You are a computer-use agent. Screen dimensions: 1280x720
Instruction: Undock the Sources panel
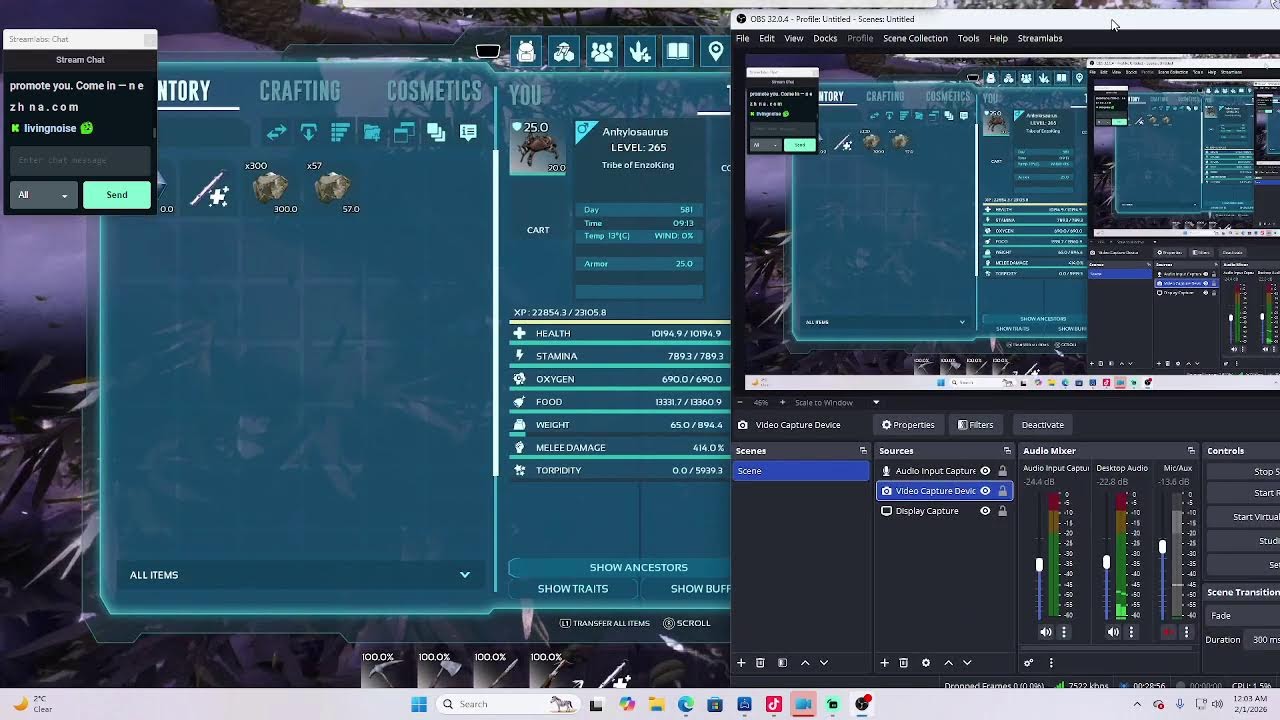1007,451
